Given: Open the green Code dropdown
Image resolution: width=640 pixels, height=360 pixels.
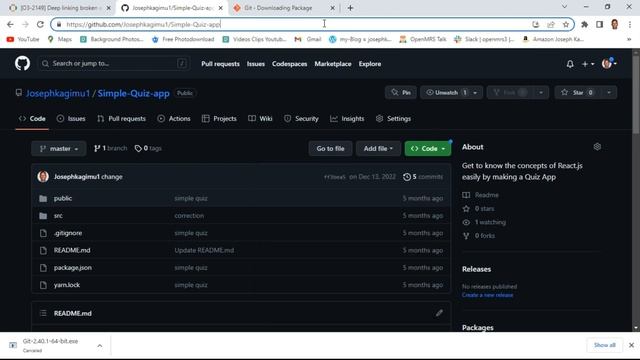Looking at the screenshot, I should (x=428, y=149).
